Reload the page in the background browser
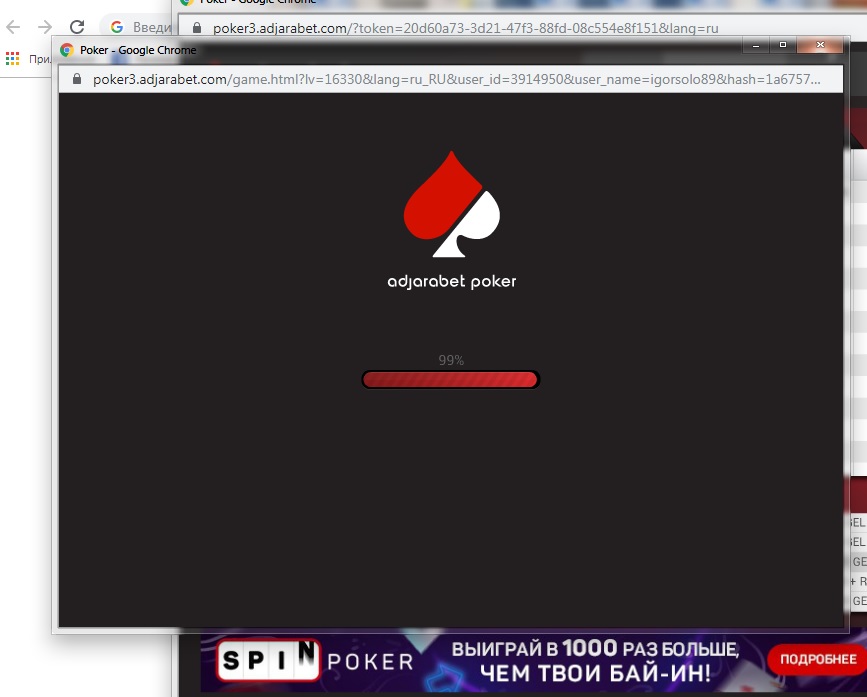Image resolution: width=867 pixels, height=697 pixels. (x=77, y=27)
